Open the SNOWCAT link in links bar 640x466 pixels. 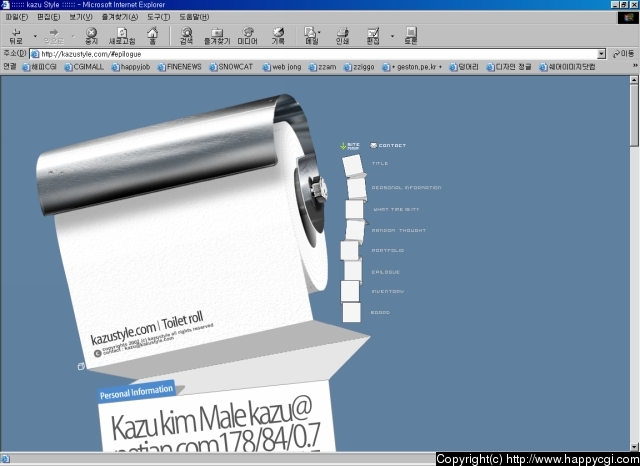tap(231, 67)
